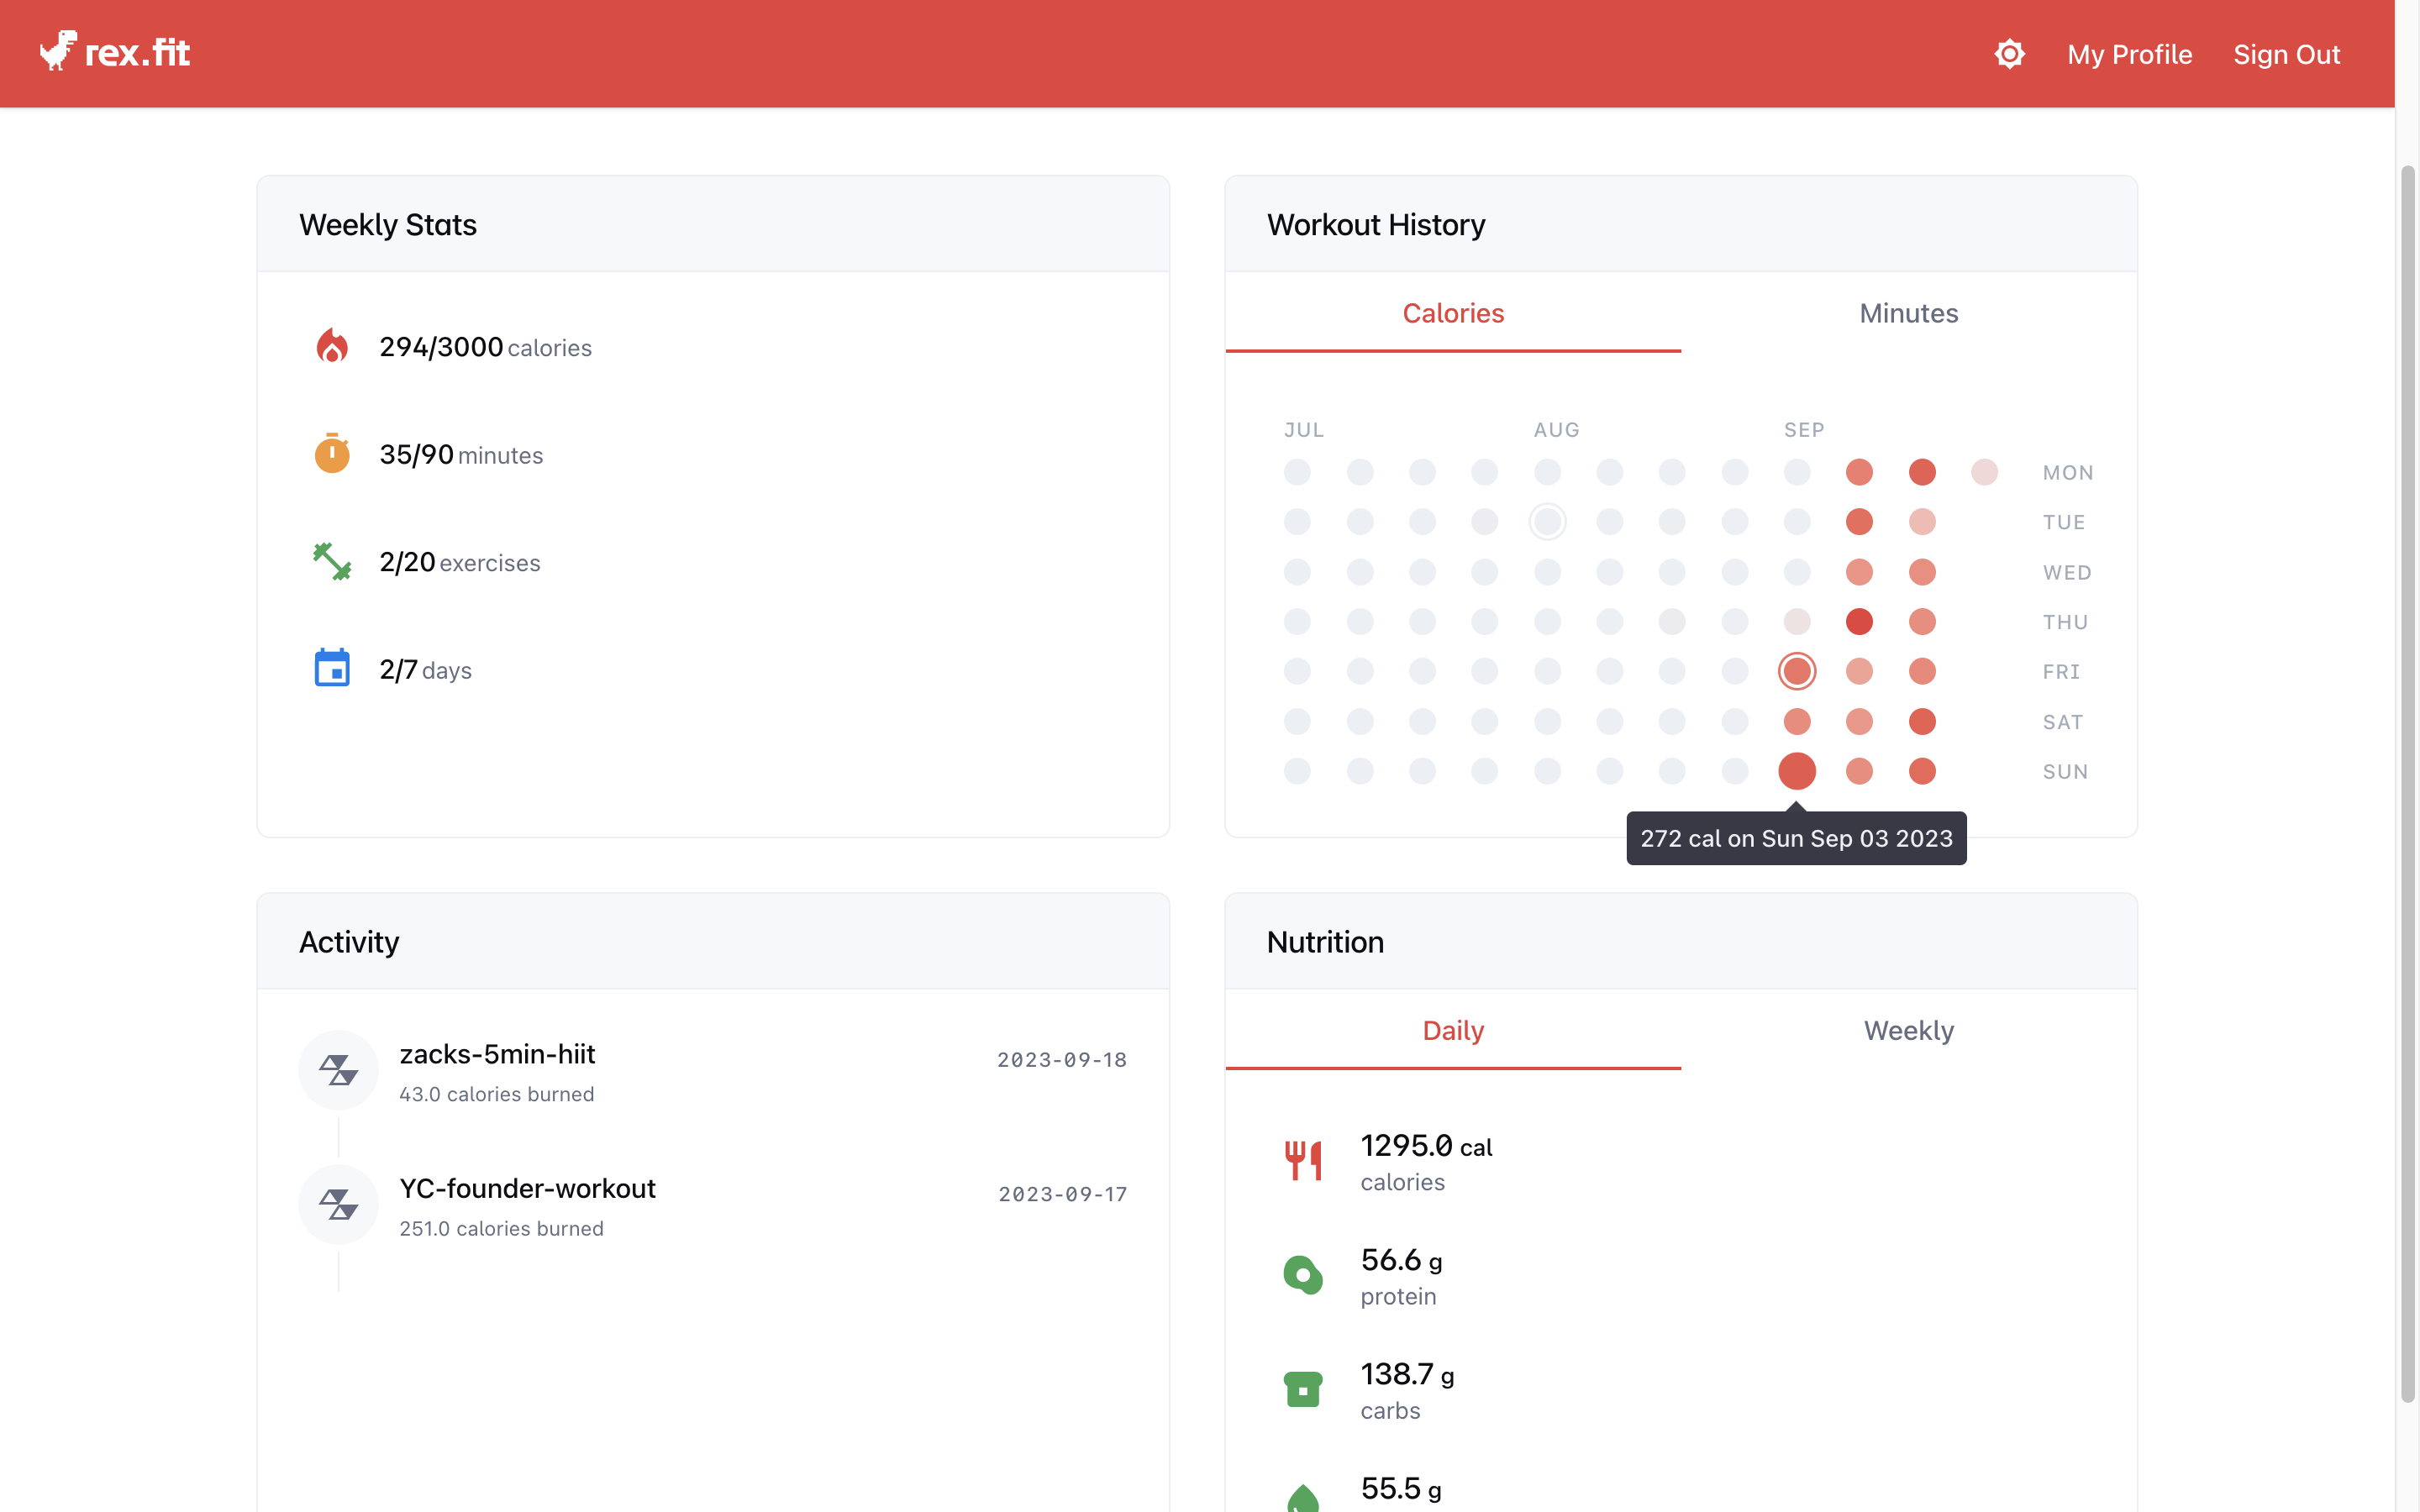
Task: Select the Calories workout history tab
Action: [1453, 313]
